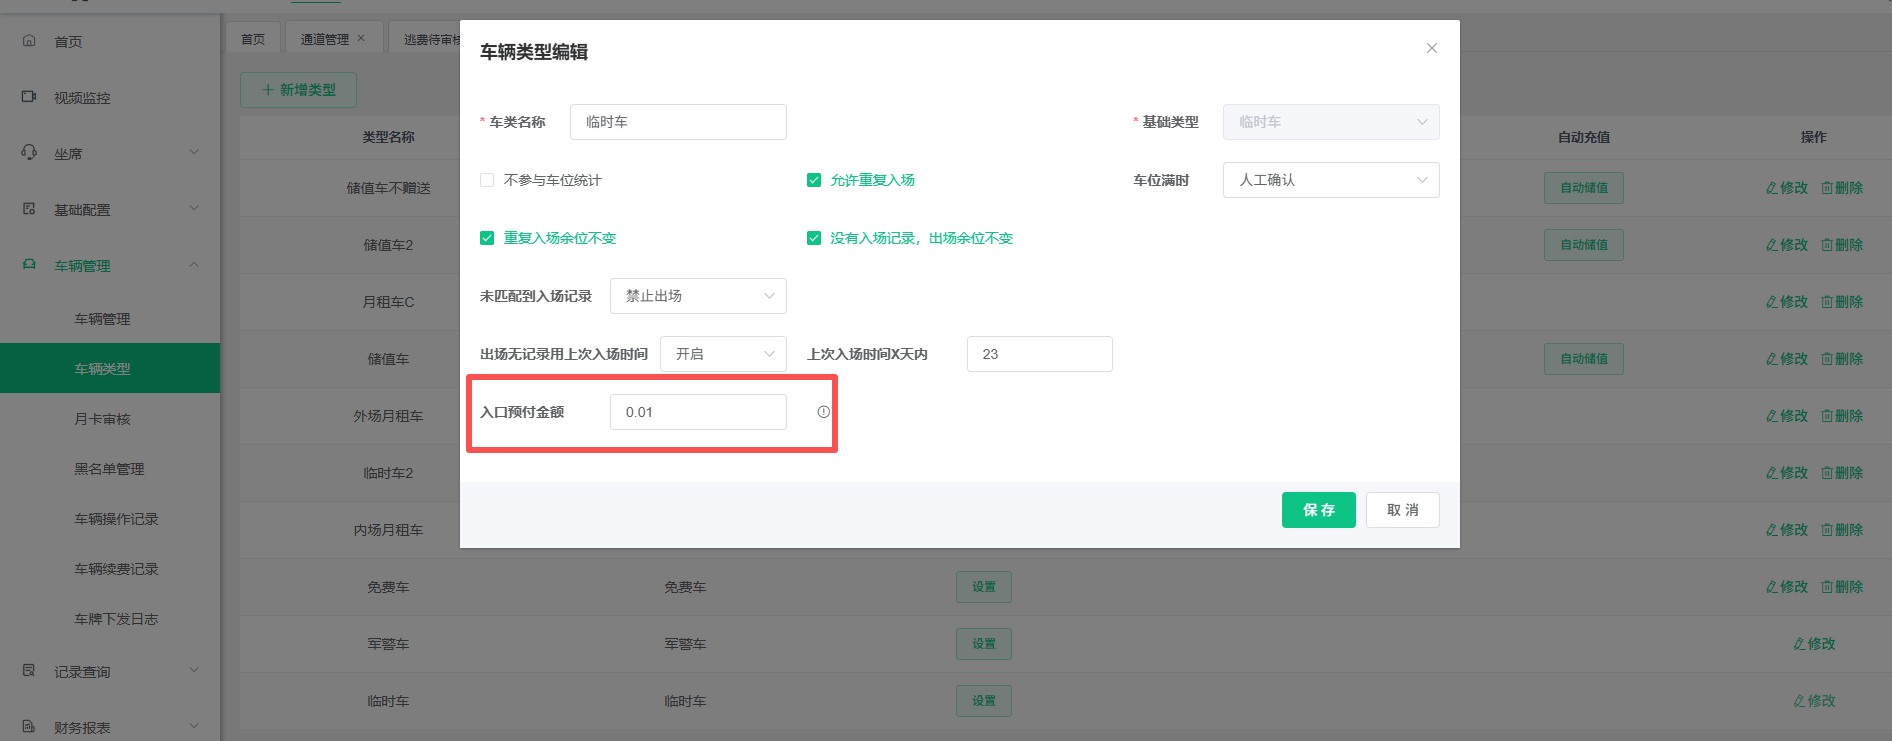Expand the 财务报表 sidebar menu

point(194,727)
